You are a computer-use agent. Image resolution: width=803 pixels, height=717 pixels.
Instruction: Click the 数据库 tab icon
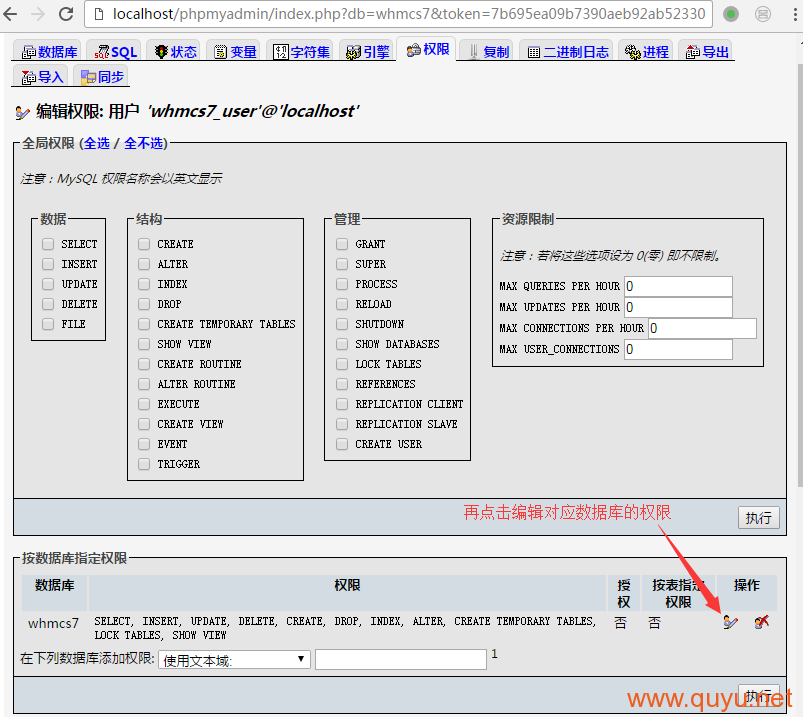pyautogui.click(x=29, y=52)
